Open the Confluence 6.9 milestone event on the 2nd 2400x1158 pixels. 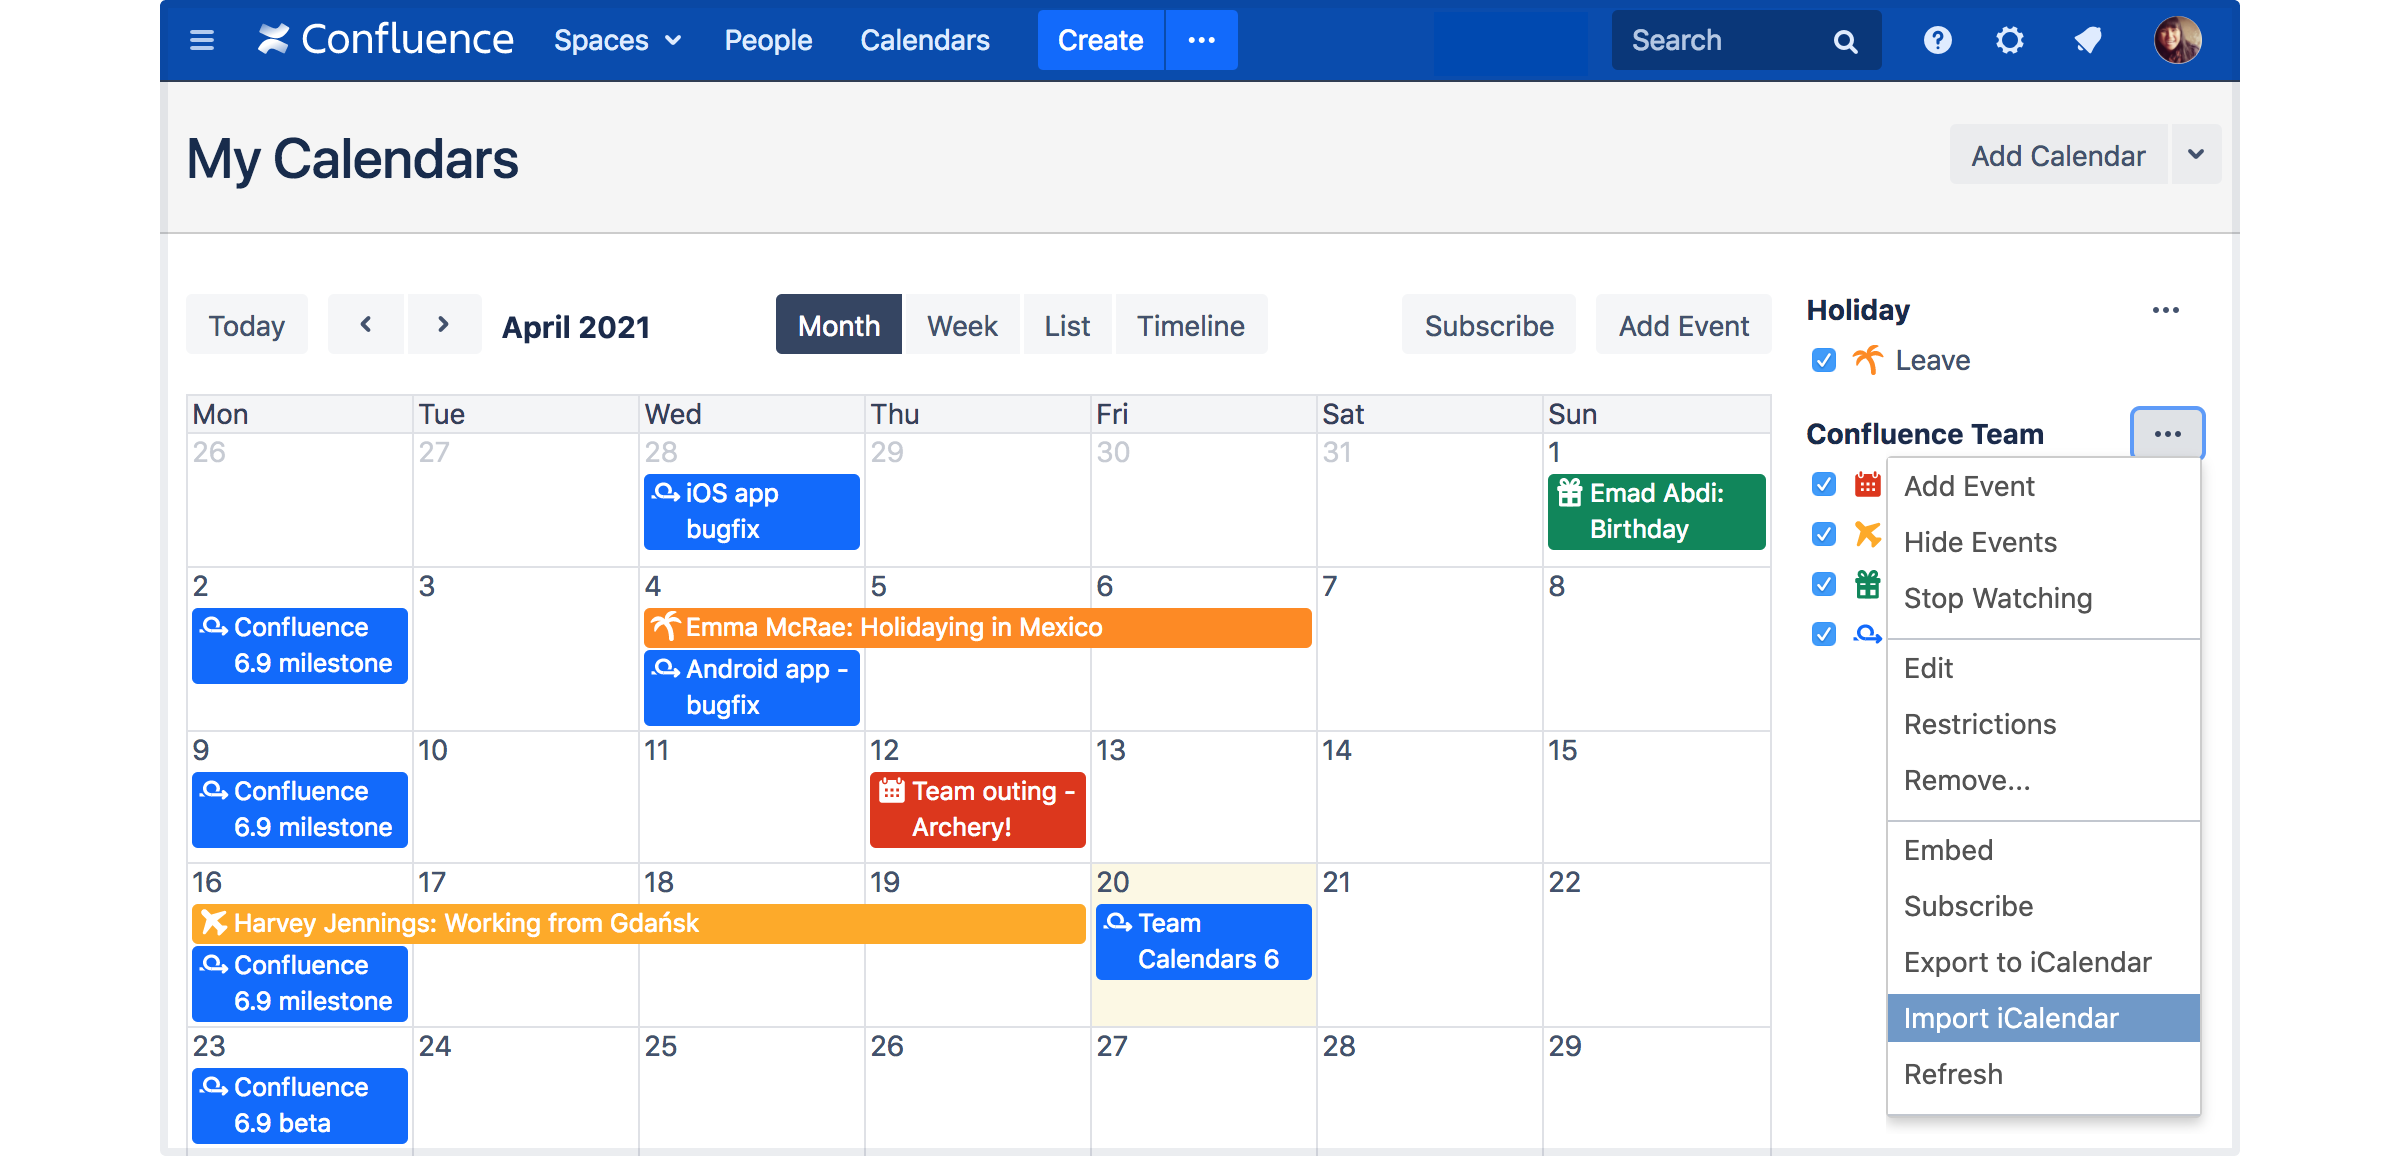point(300,645)
